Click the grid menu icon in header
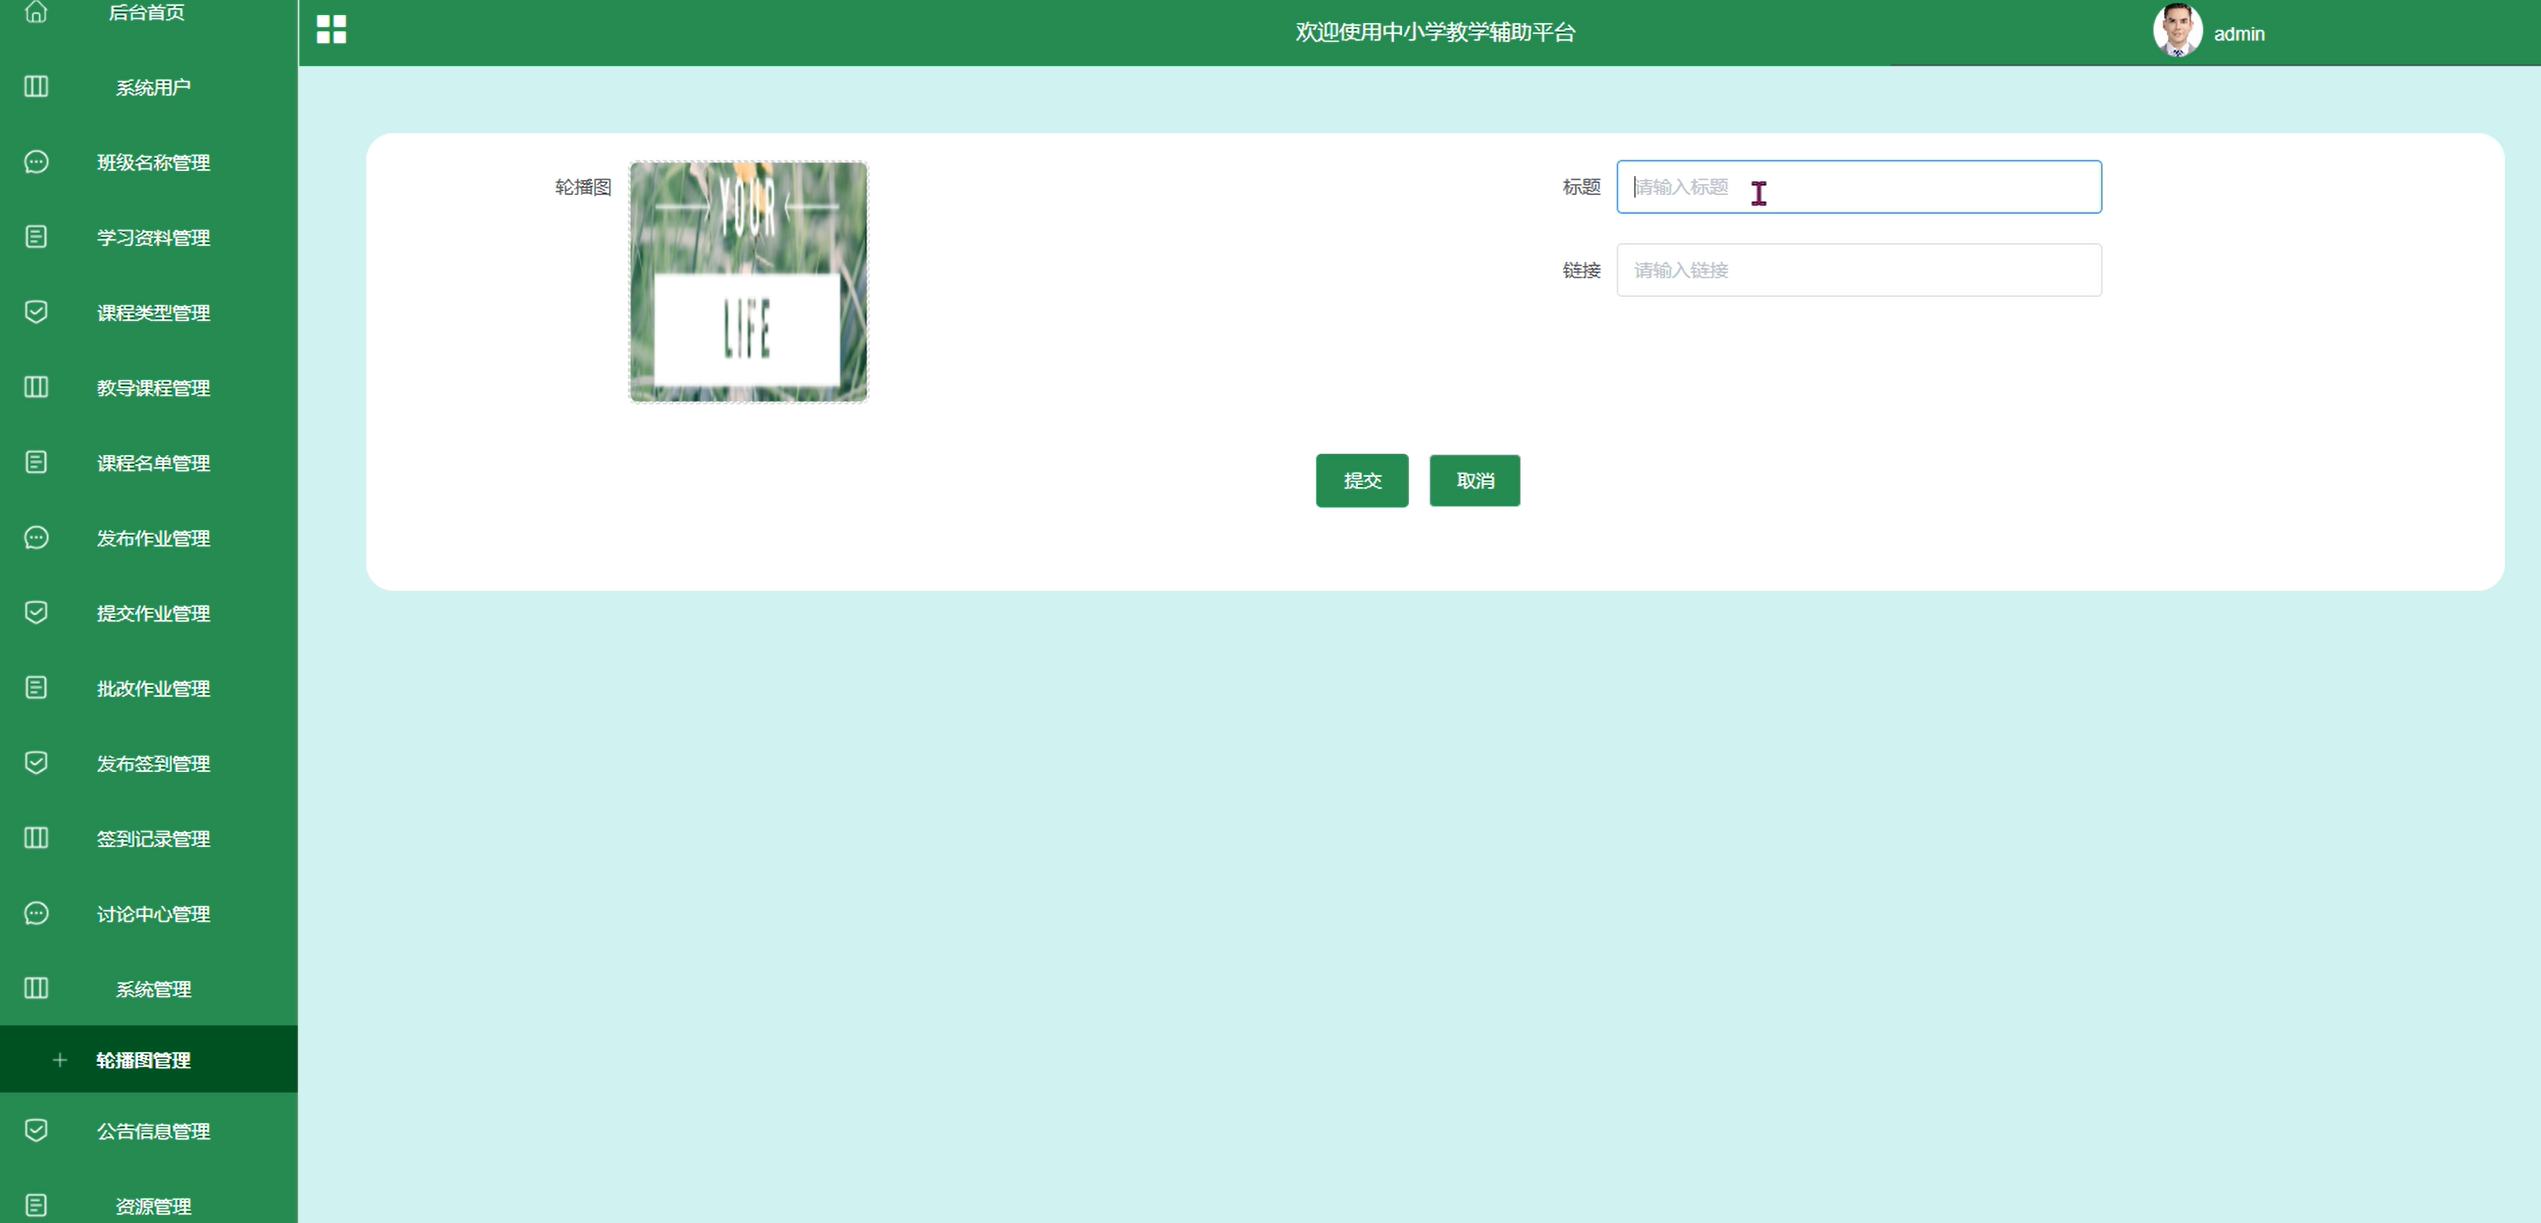Image resolution: width=2541 pixels, height=1223 pixels. (x=331, y=30)
